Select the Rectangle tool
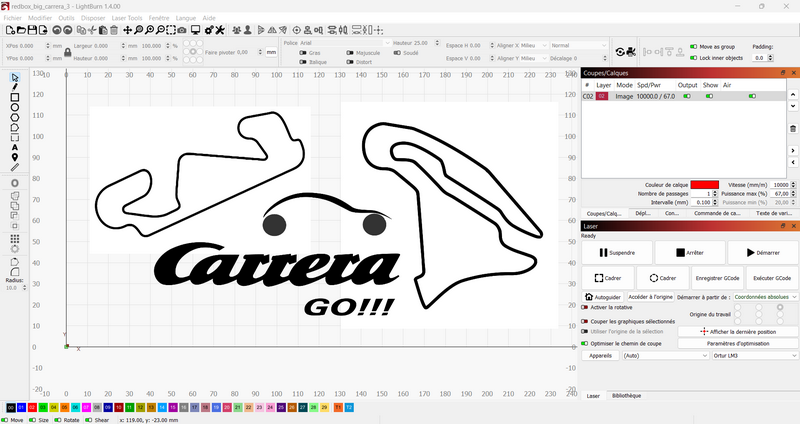Screen dimensions: 800x424 (x=15, y=97)
